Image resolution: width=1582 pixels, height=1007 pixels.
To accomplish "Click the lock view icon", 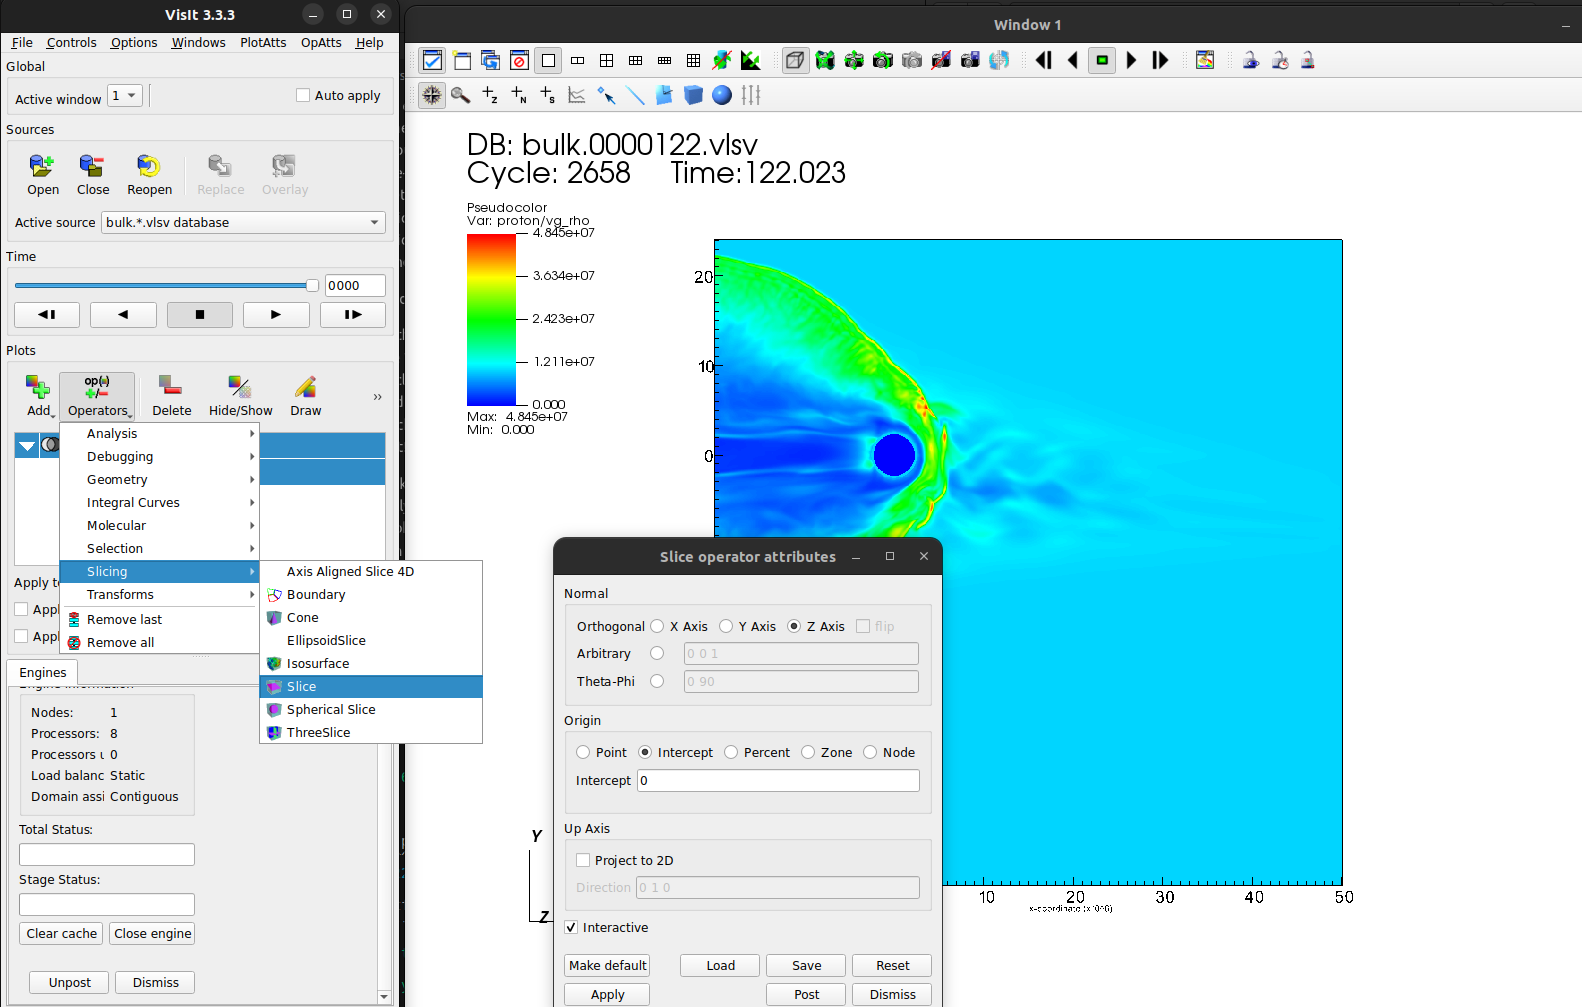I will tap(1250, 61).
